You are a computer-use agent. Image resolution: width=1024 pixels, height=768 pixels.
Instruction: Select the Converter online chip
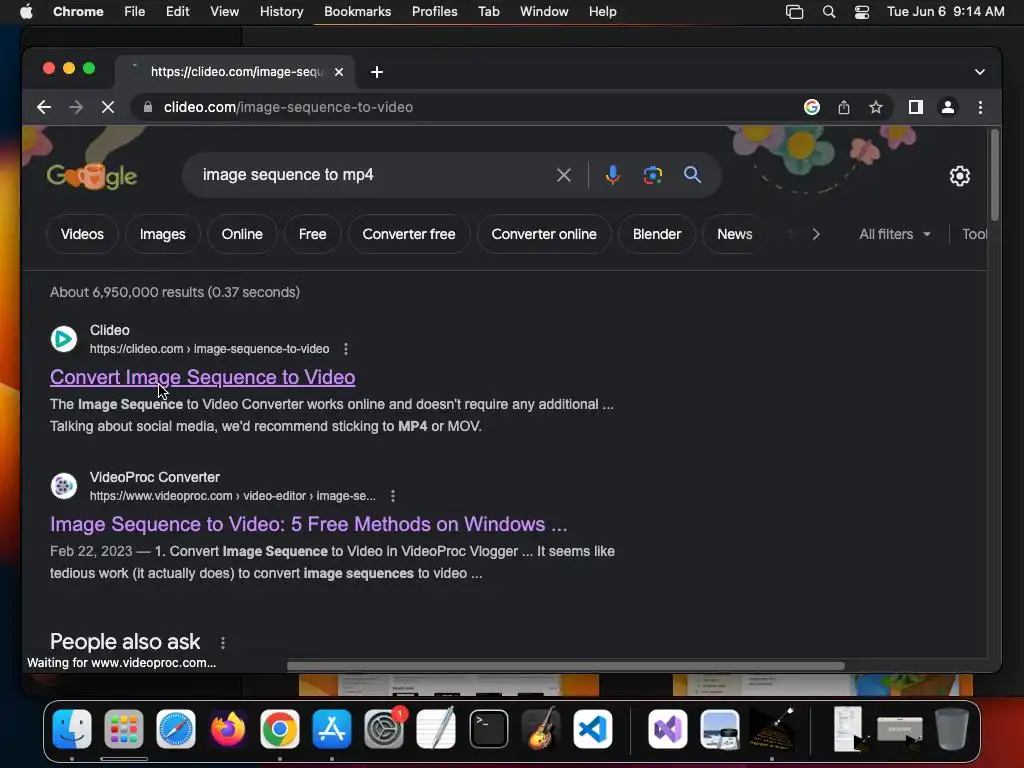(544, 234)
